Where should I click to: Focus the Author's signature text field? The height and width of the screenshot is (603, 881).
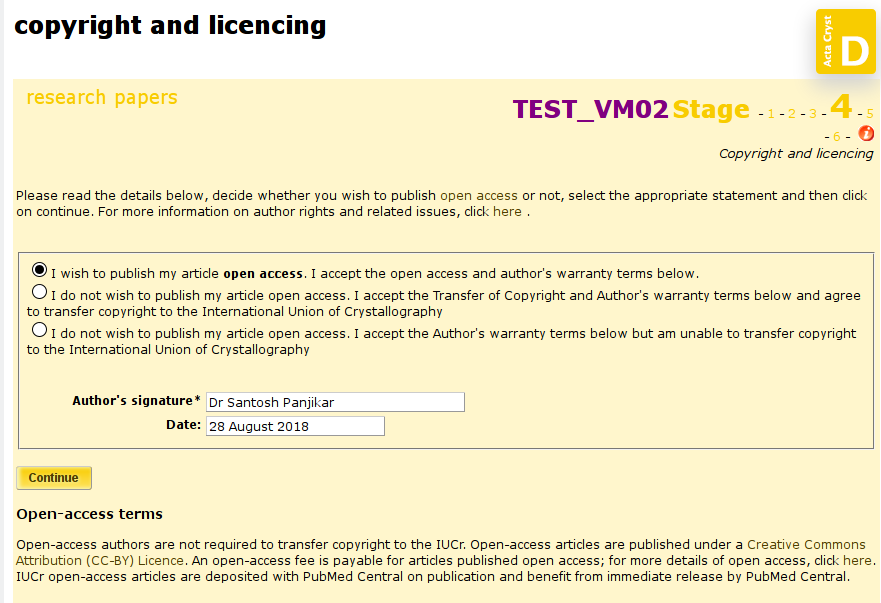(x=335, y=402)
